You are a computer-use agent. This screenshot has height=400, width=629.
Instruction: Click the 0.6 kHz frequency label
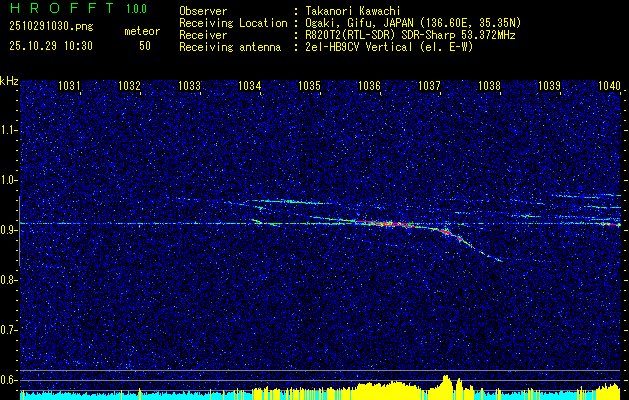(x=7, y=380)
